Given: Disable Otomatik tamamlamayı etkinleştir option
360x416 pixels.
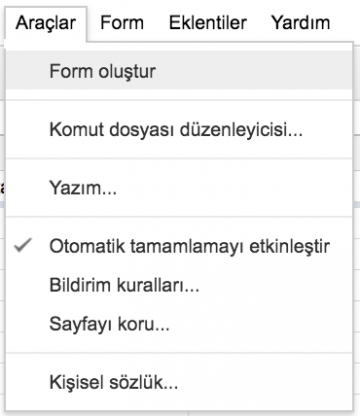Looking at the screenshot, I should click(179, 246).
